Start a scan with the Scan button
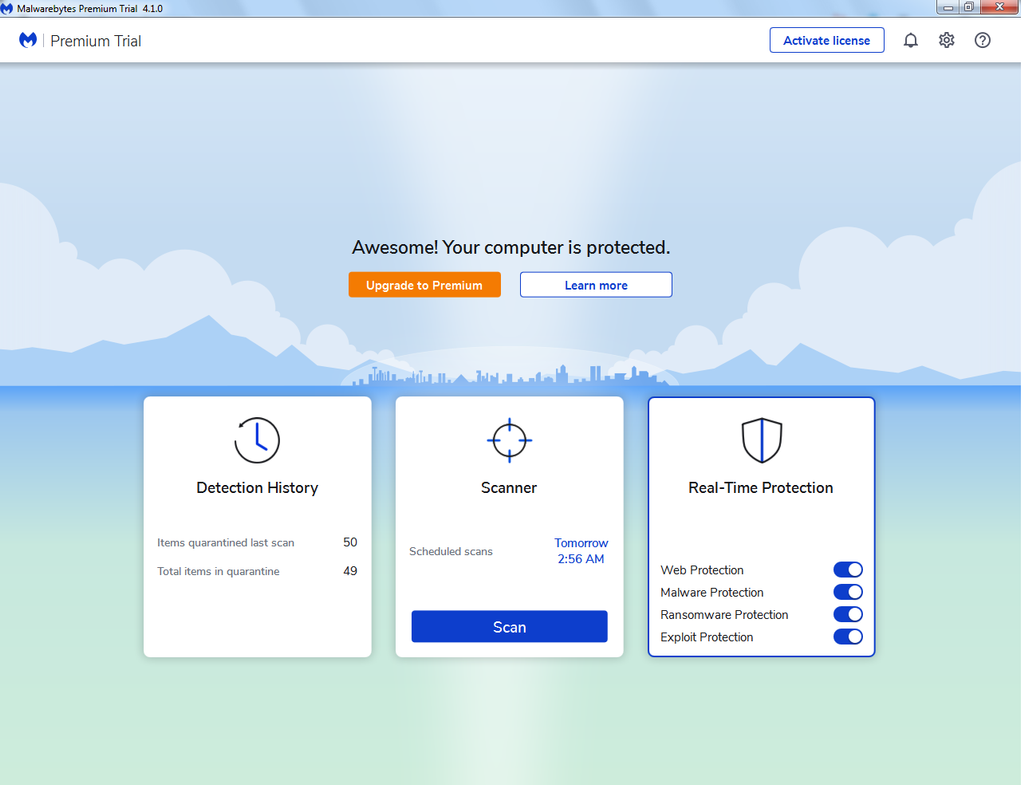The image size is (1024, 785). coord(509,627)
